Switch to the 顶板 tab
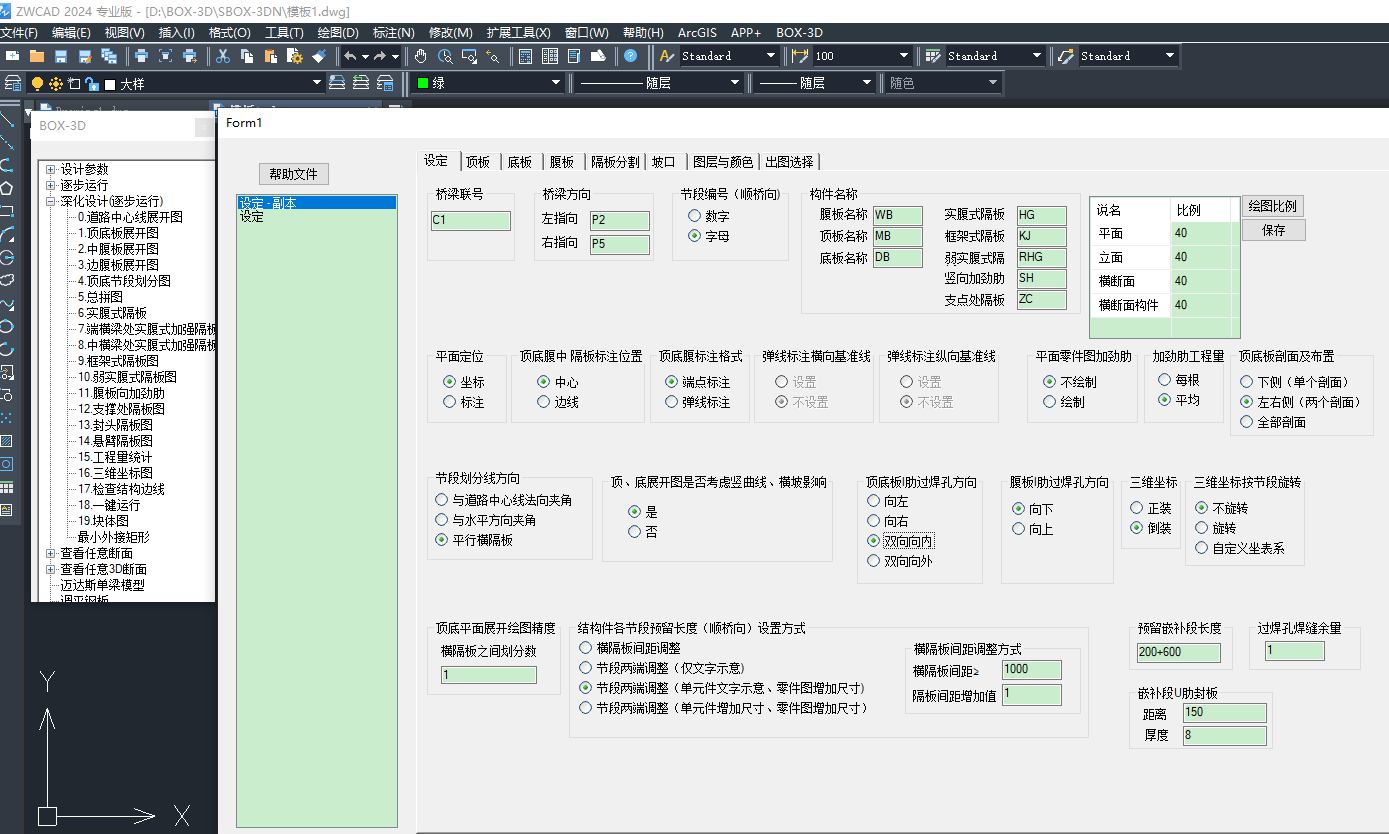 (x=478, y=162)
